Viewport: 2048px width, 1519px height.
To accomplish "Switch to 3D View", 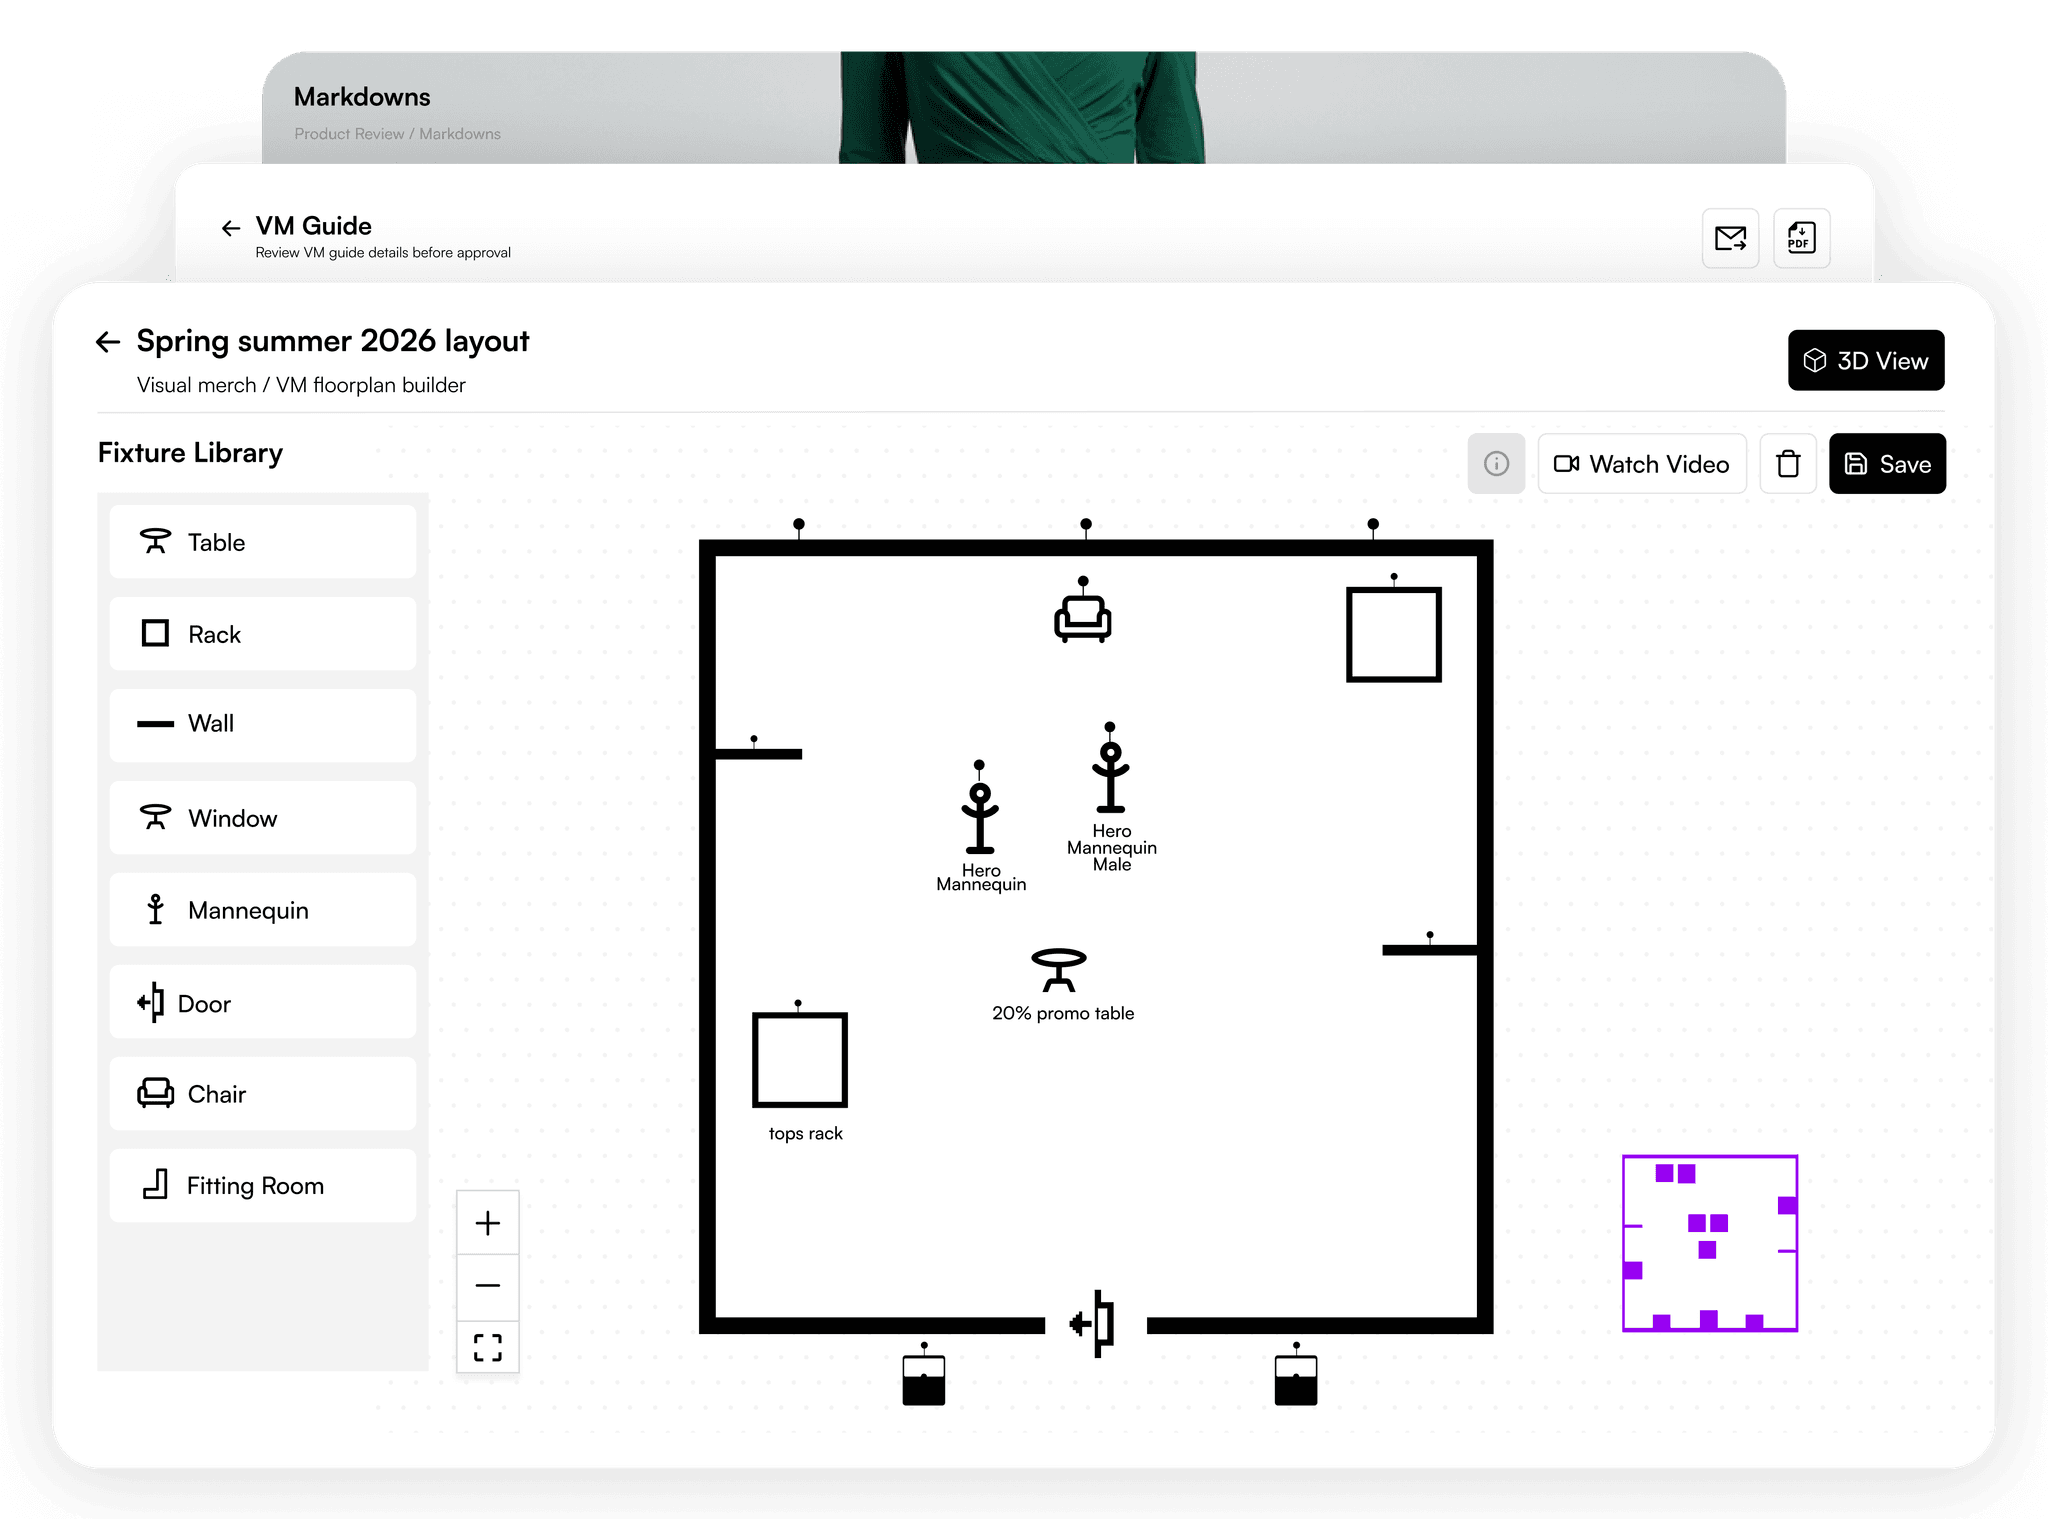I will coord(1865,360).
